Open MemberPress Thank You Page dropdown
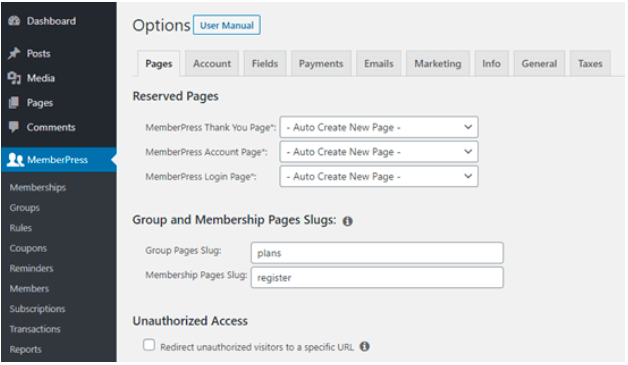The width and height of the screenshot is (628, 365). 379,127
